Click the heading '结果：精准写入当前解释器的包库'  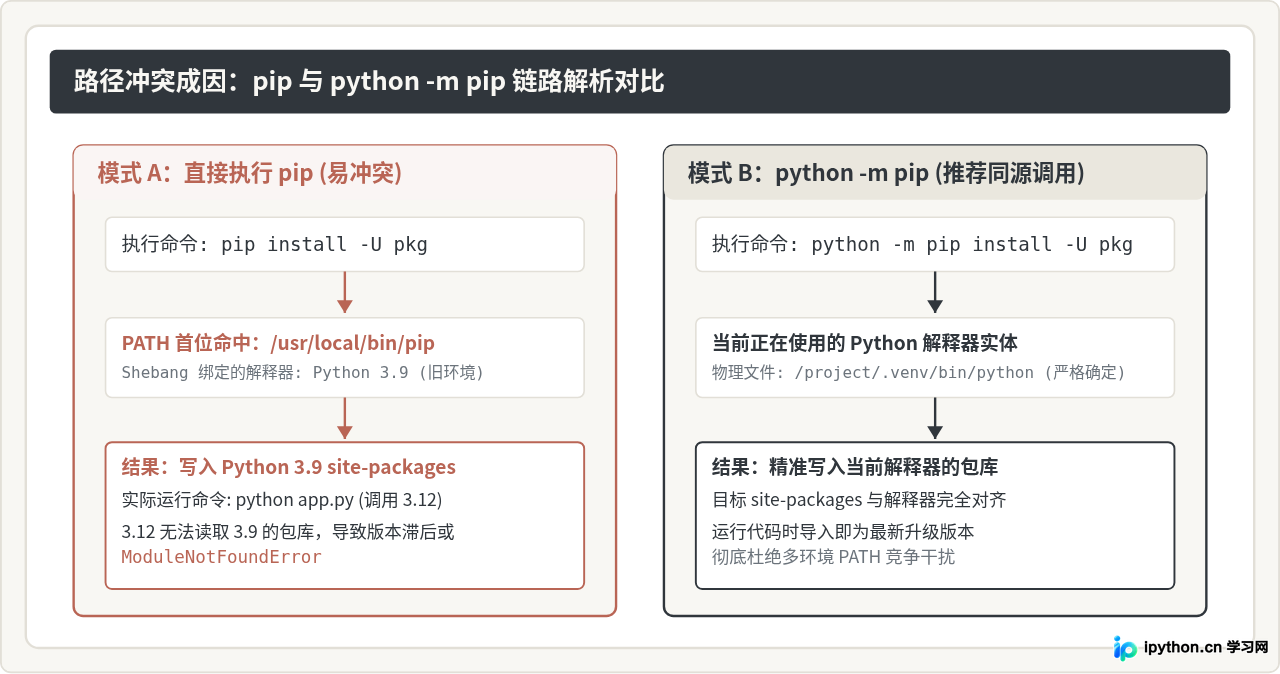855,467
